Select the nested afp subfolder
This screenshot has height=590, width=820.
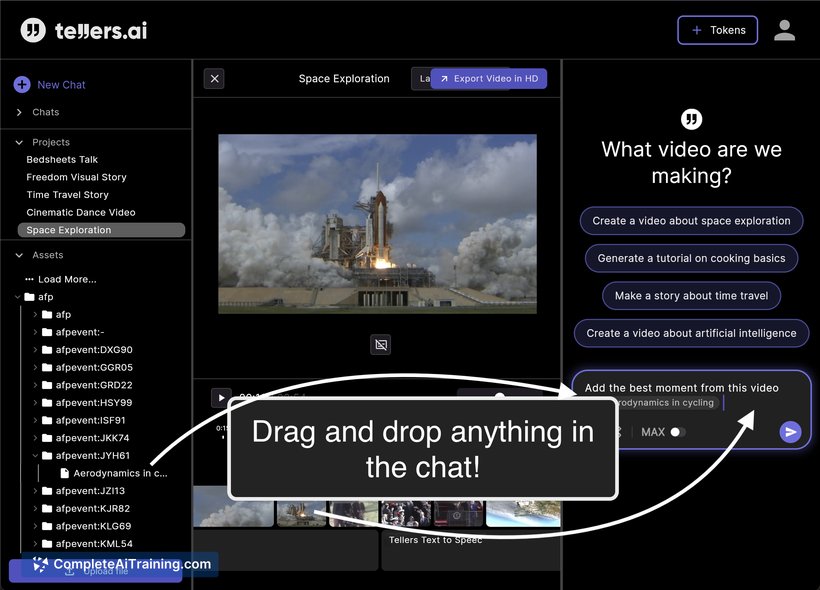point(63,314)
